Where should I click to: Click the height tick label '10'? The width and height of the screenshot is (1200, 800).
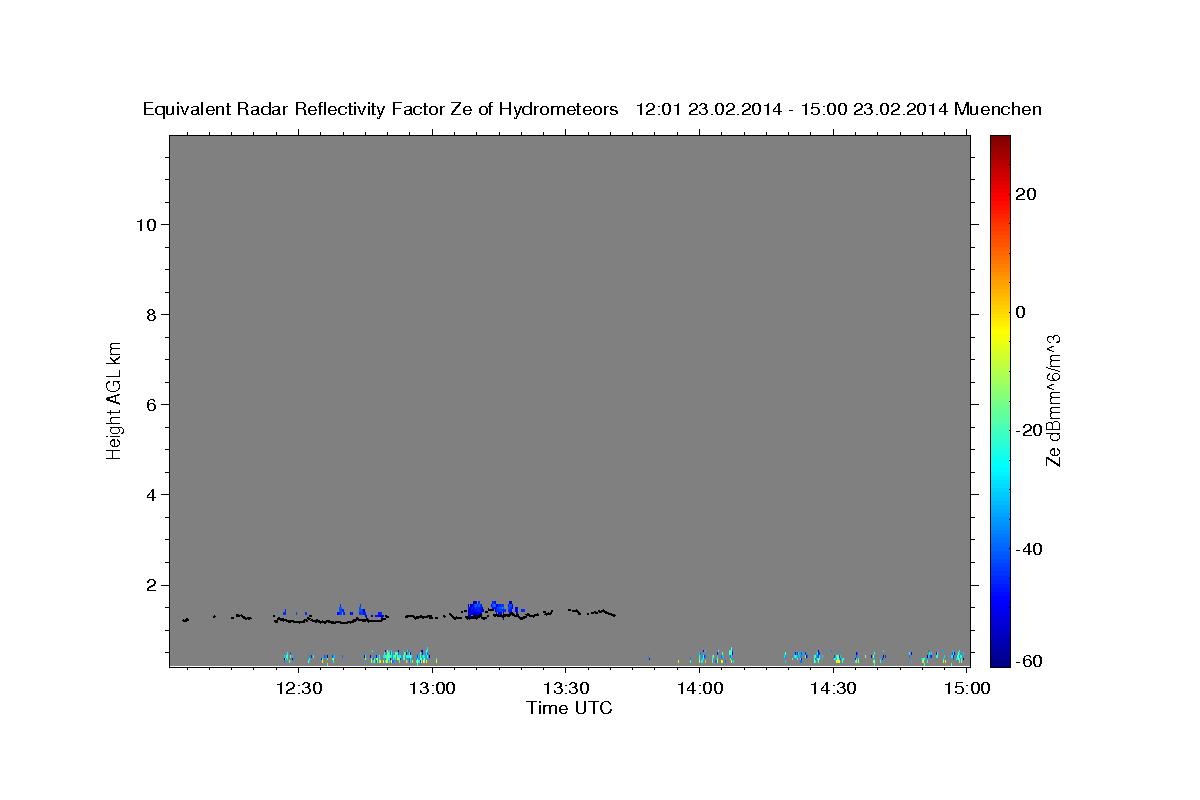[x=145, y=224]
